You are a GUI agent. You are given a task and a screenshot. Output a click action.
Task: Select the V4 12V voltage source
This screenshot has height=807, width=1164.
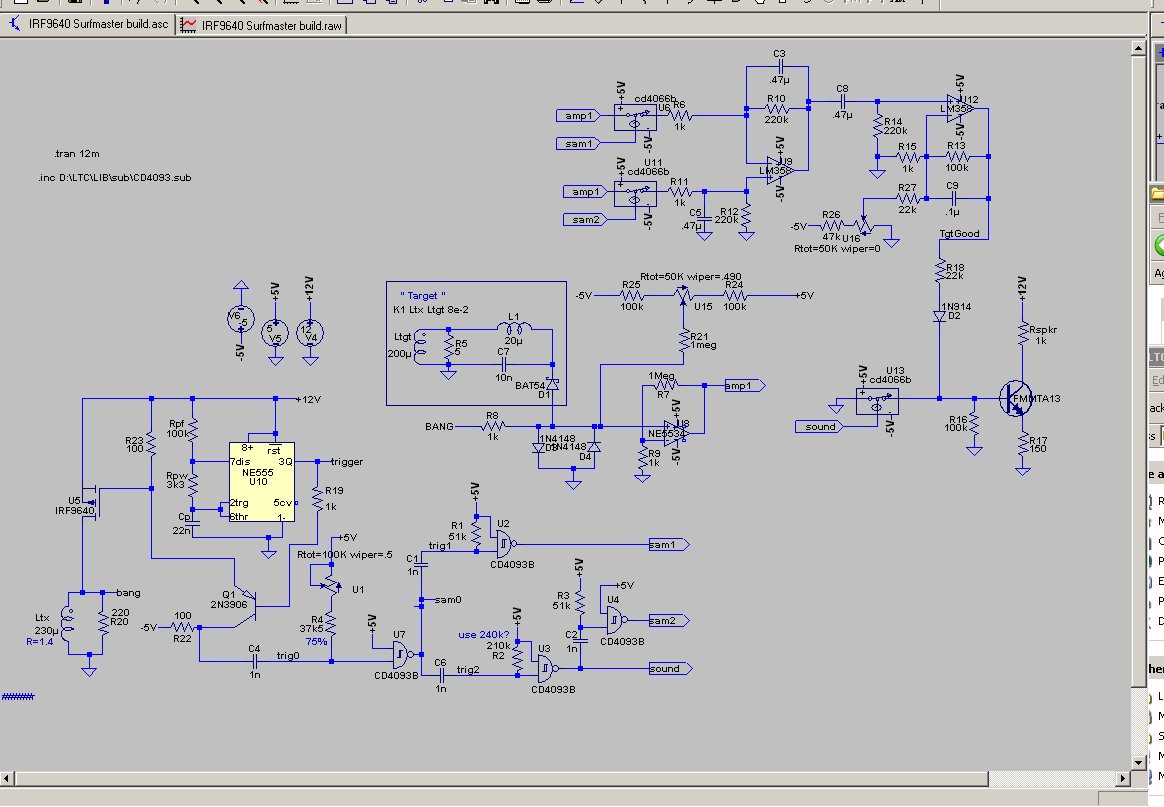click(x=312, y=331)
